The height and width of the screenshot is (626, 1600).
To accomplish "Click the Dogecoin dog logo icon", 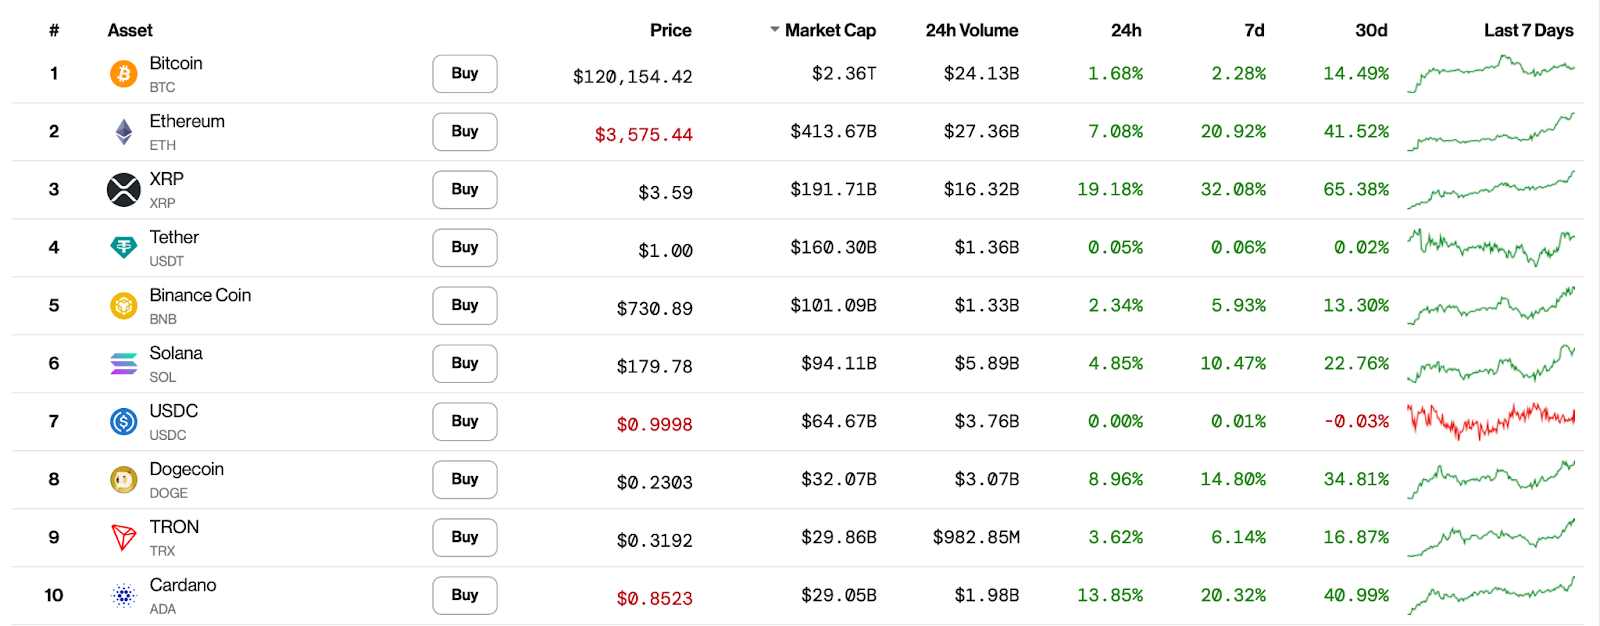I will click(123, 480).
